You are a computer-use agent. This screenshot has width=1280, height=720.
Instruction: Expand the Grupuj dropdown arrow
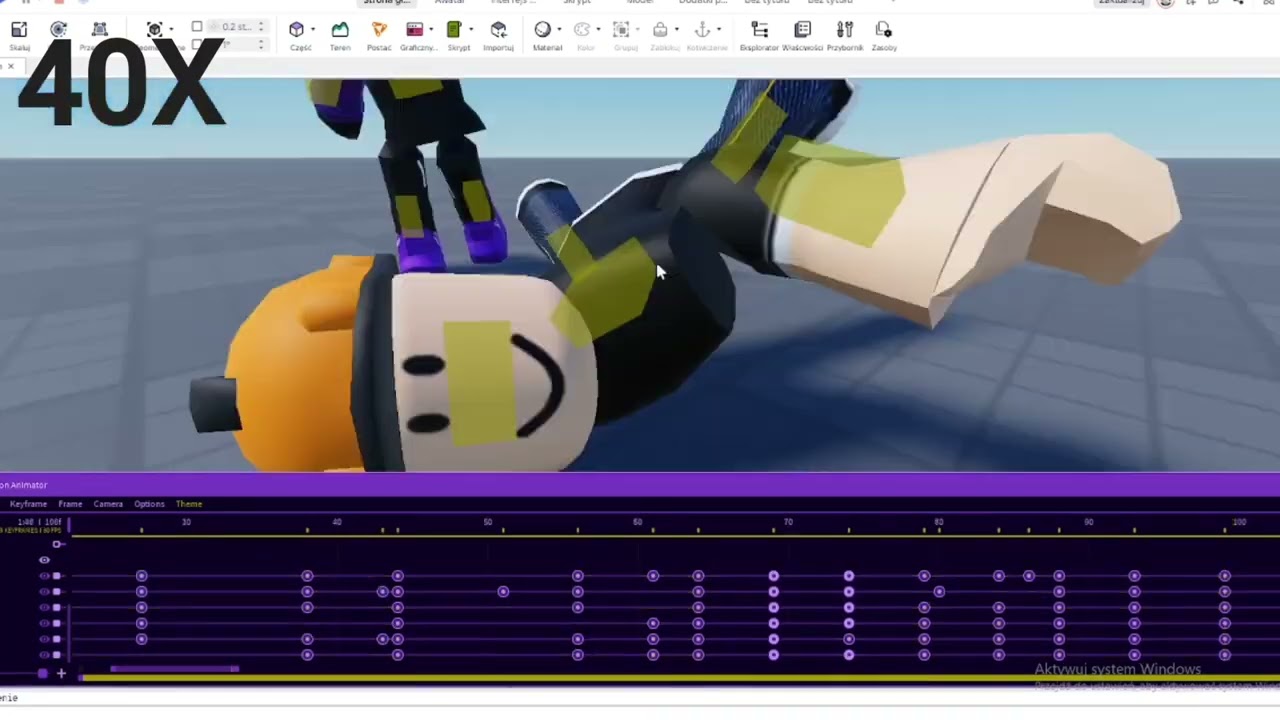coord(637,30)
